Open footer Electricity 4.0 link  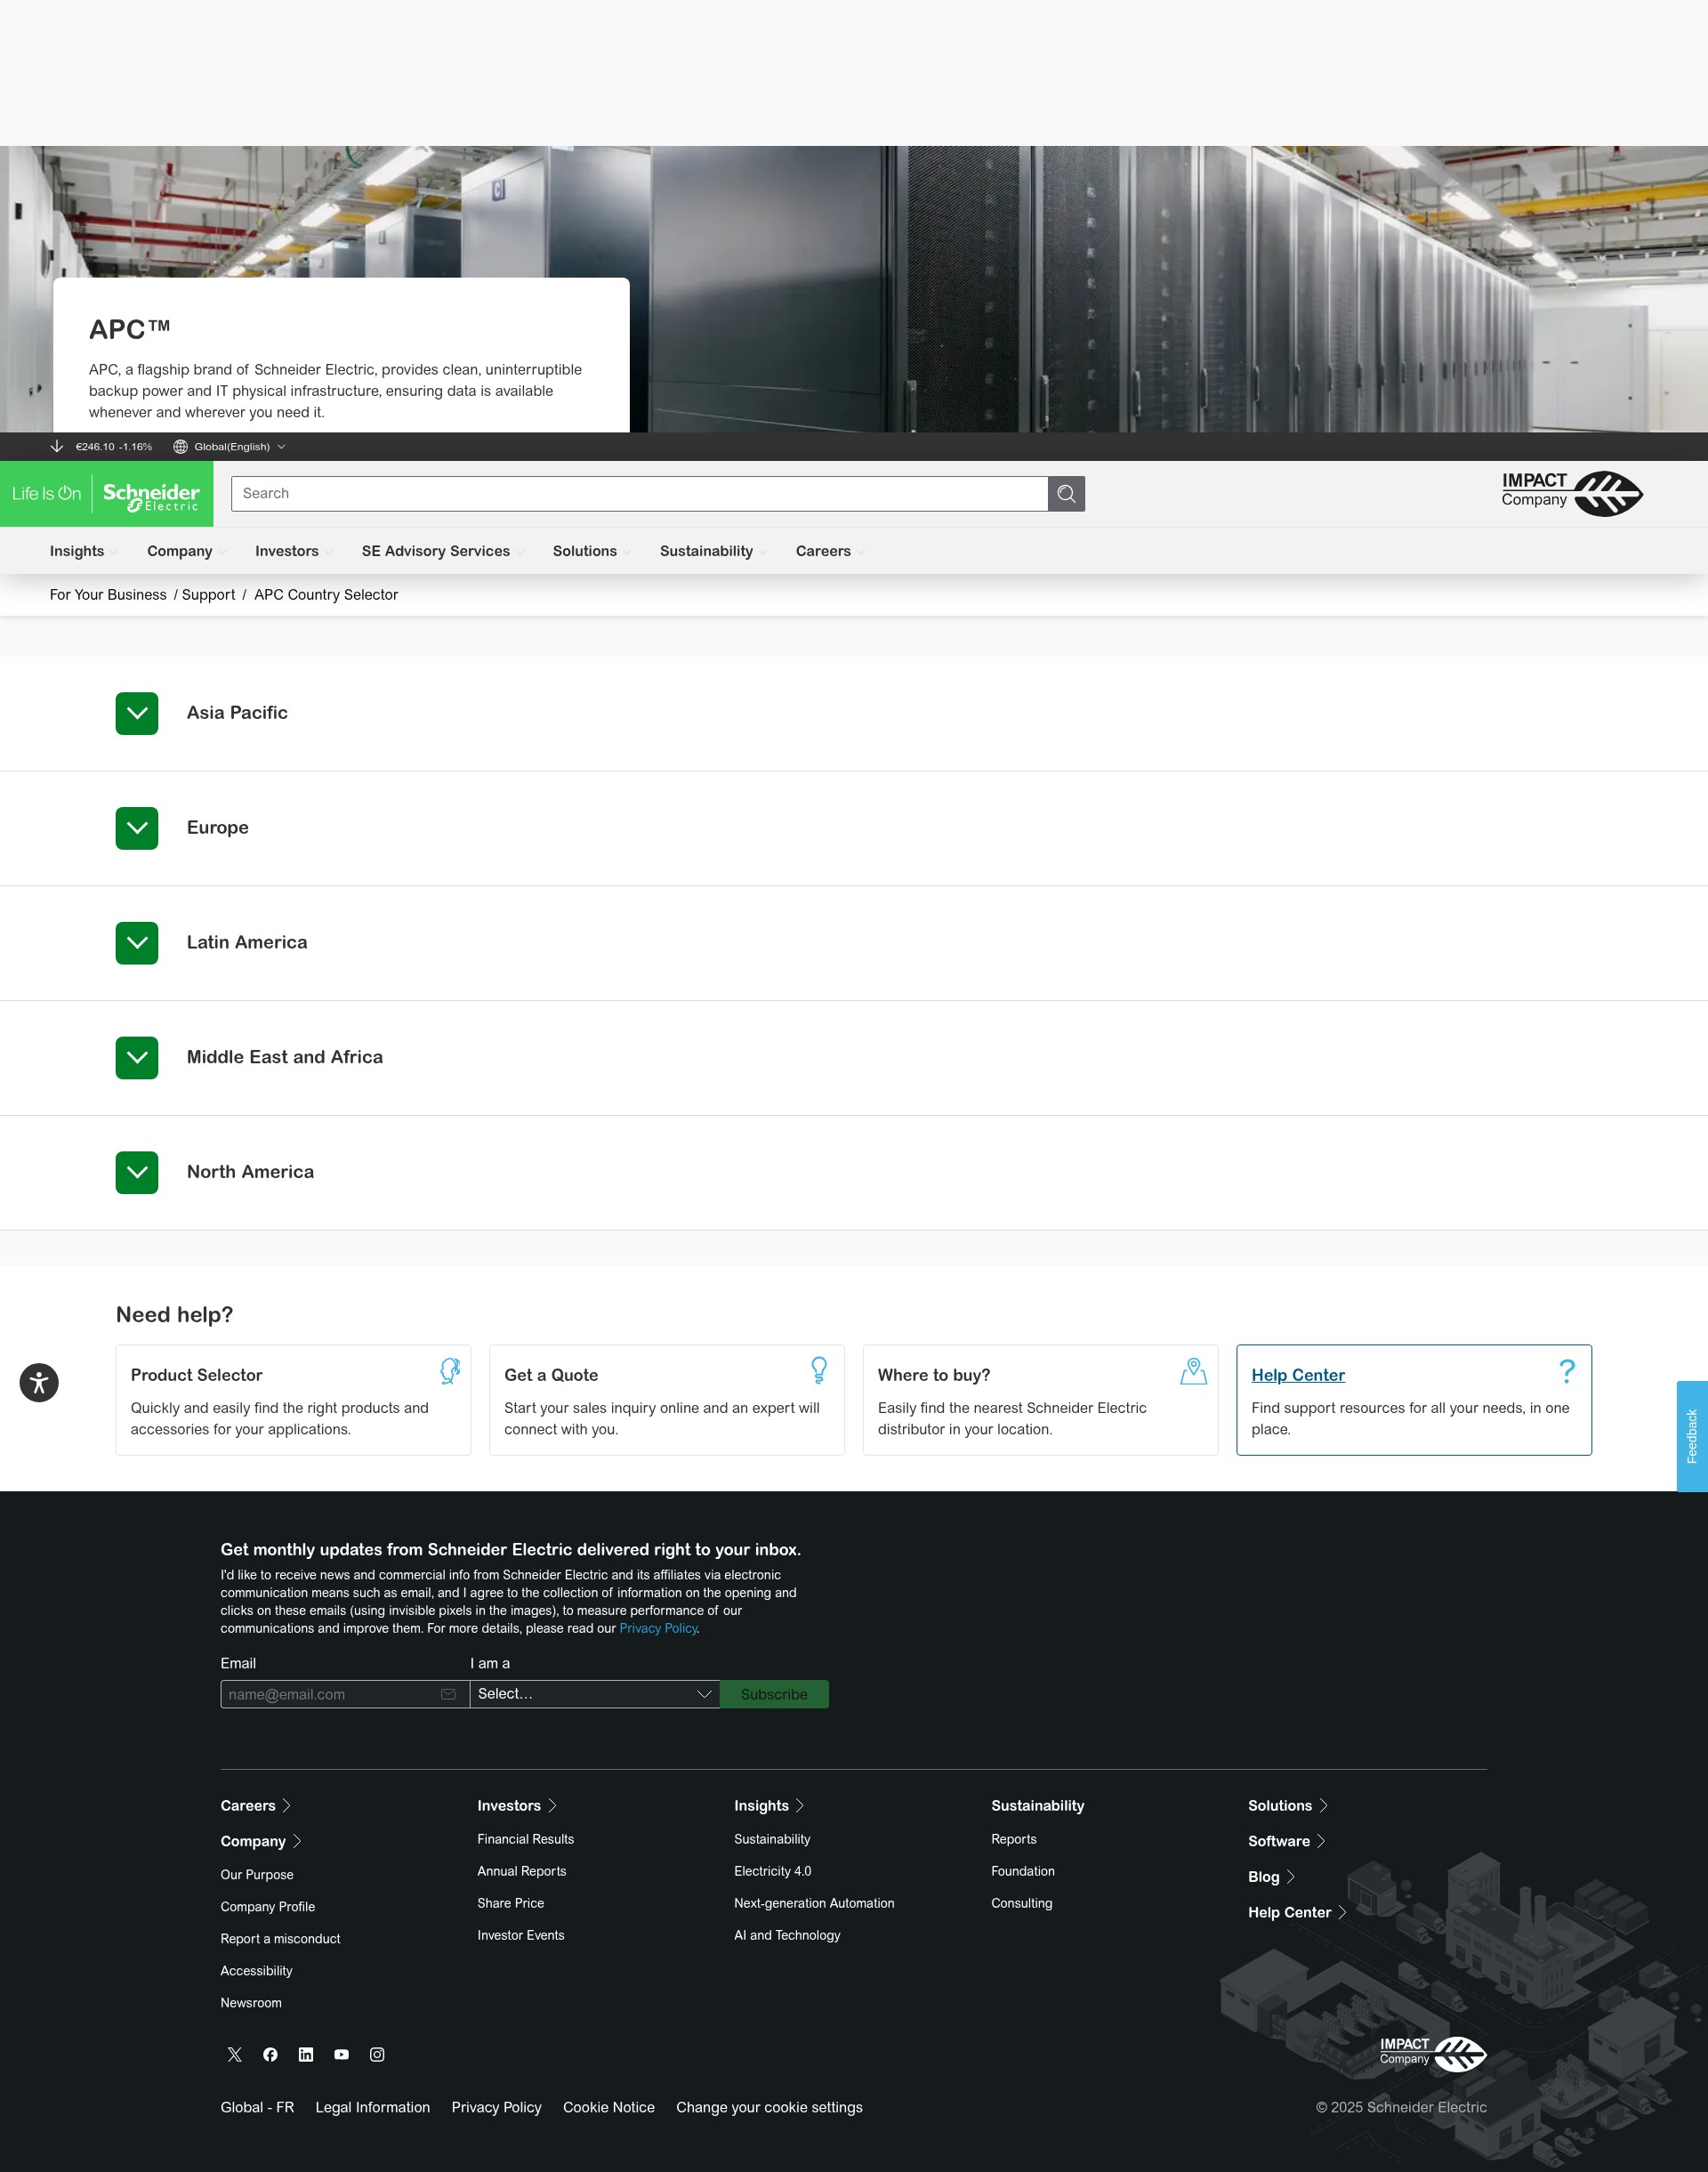click(x=772, y=1871)
